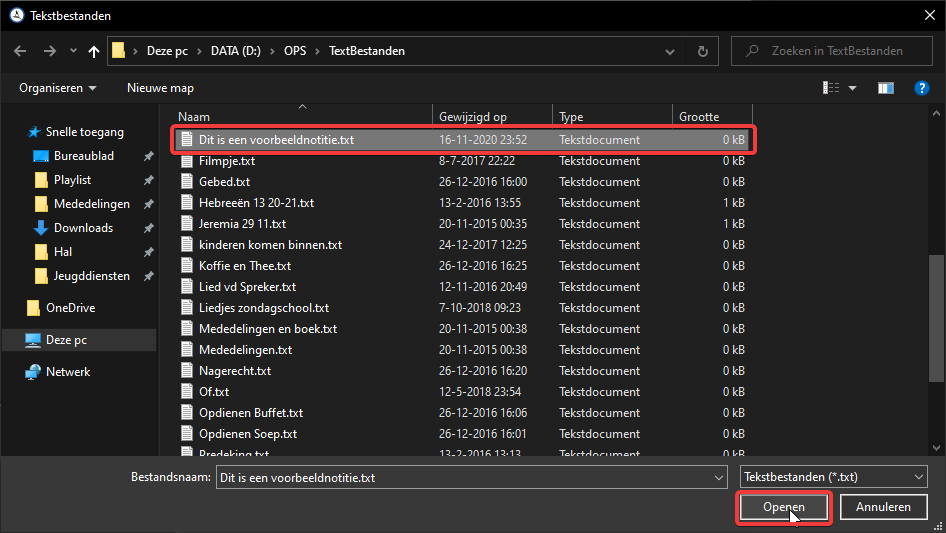Image resolution: width=946 pixels, height=533 pixels.
Task: Open recent locations chevron
Action: coord(73,51)
